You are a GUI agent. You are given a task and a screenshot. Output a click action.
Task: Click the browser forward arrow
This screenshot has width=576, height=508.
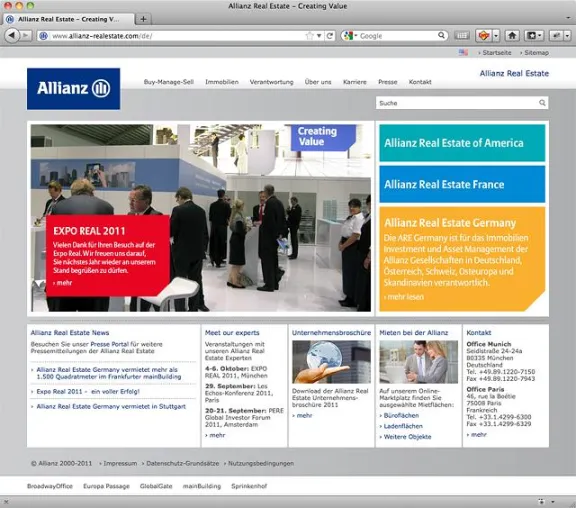pyautogui.click(x=25, y=36)
